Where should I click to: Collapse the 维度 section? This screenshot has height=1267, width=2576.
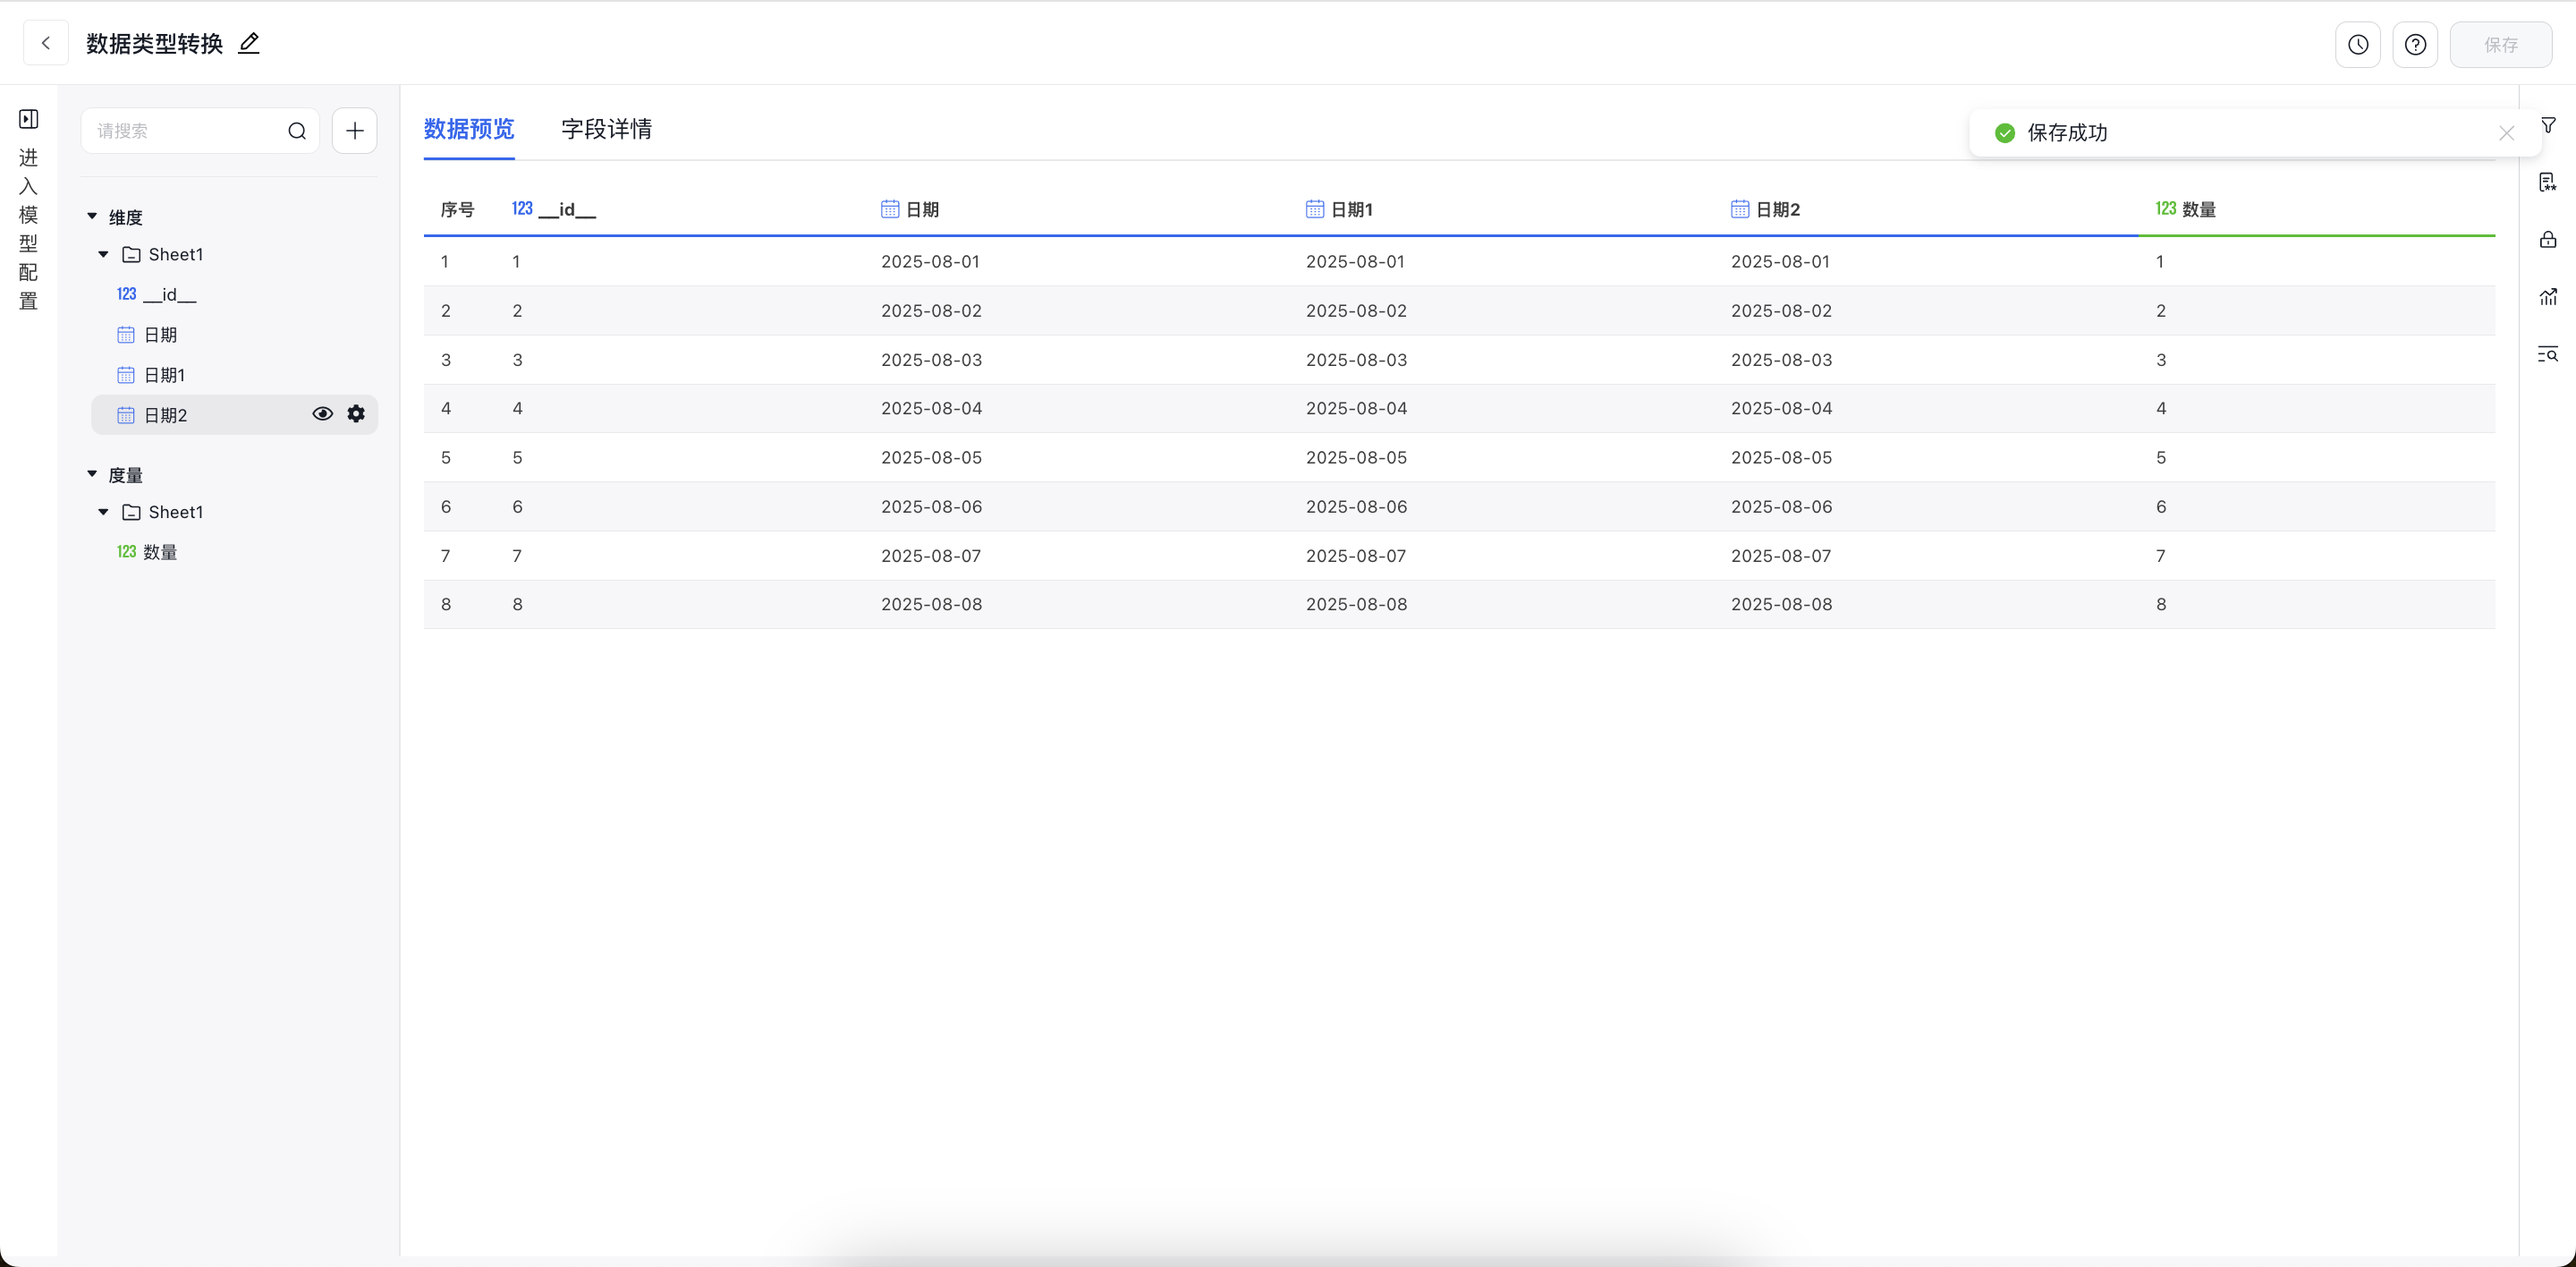[x=92, y=216]
